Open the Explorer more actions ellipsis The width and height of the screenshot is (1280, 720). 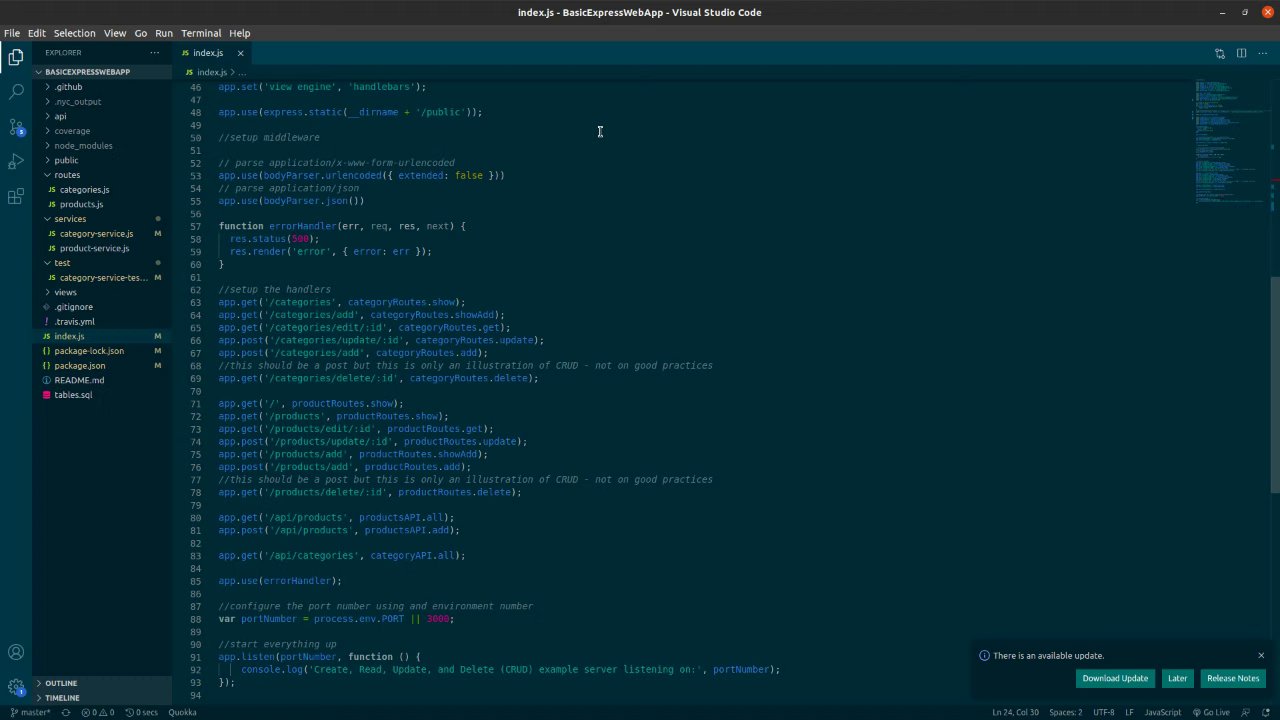click(155, 52)
